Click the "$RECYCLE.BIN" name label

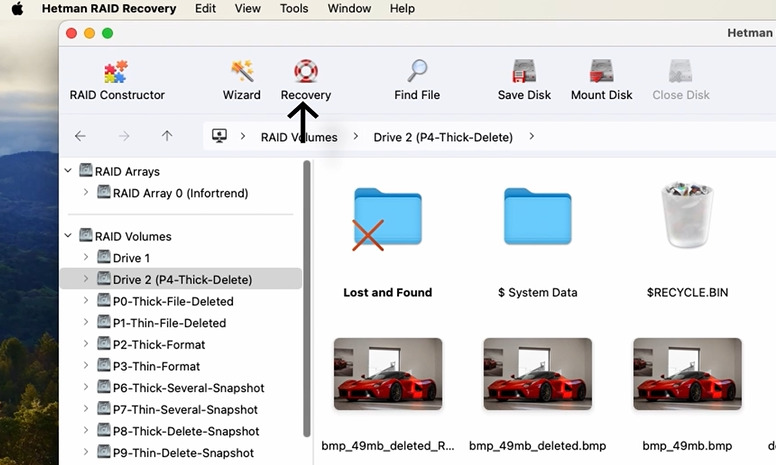pyautogui.click(x=687, y=292)
